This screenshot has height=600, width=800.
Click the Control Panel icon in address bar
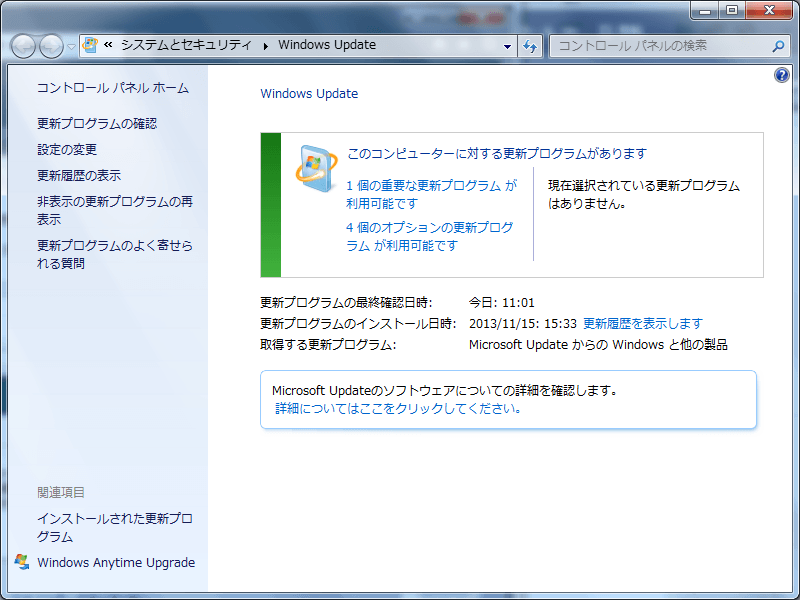click(x=90, y=45)
